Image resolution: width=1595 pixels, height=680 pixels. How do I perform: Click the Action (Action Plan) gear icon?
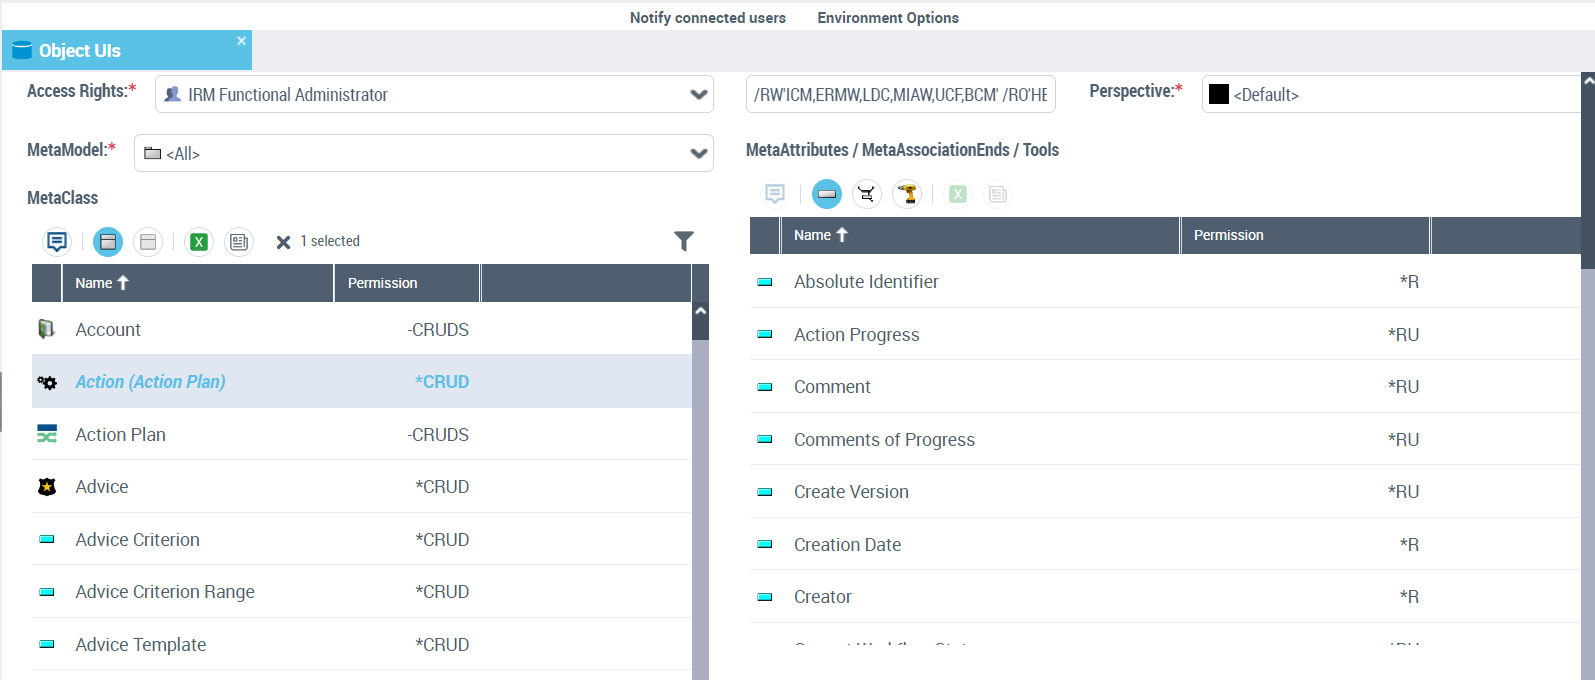tap(47, 382)
